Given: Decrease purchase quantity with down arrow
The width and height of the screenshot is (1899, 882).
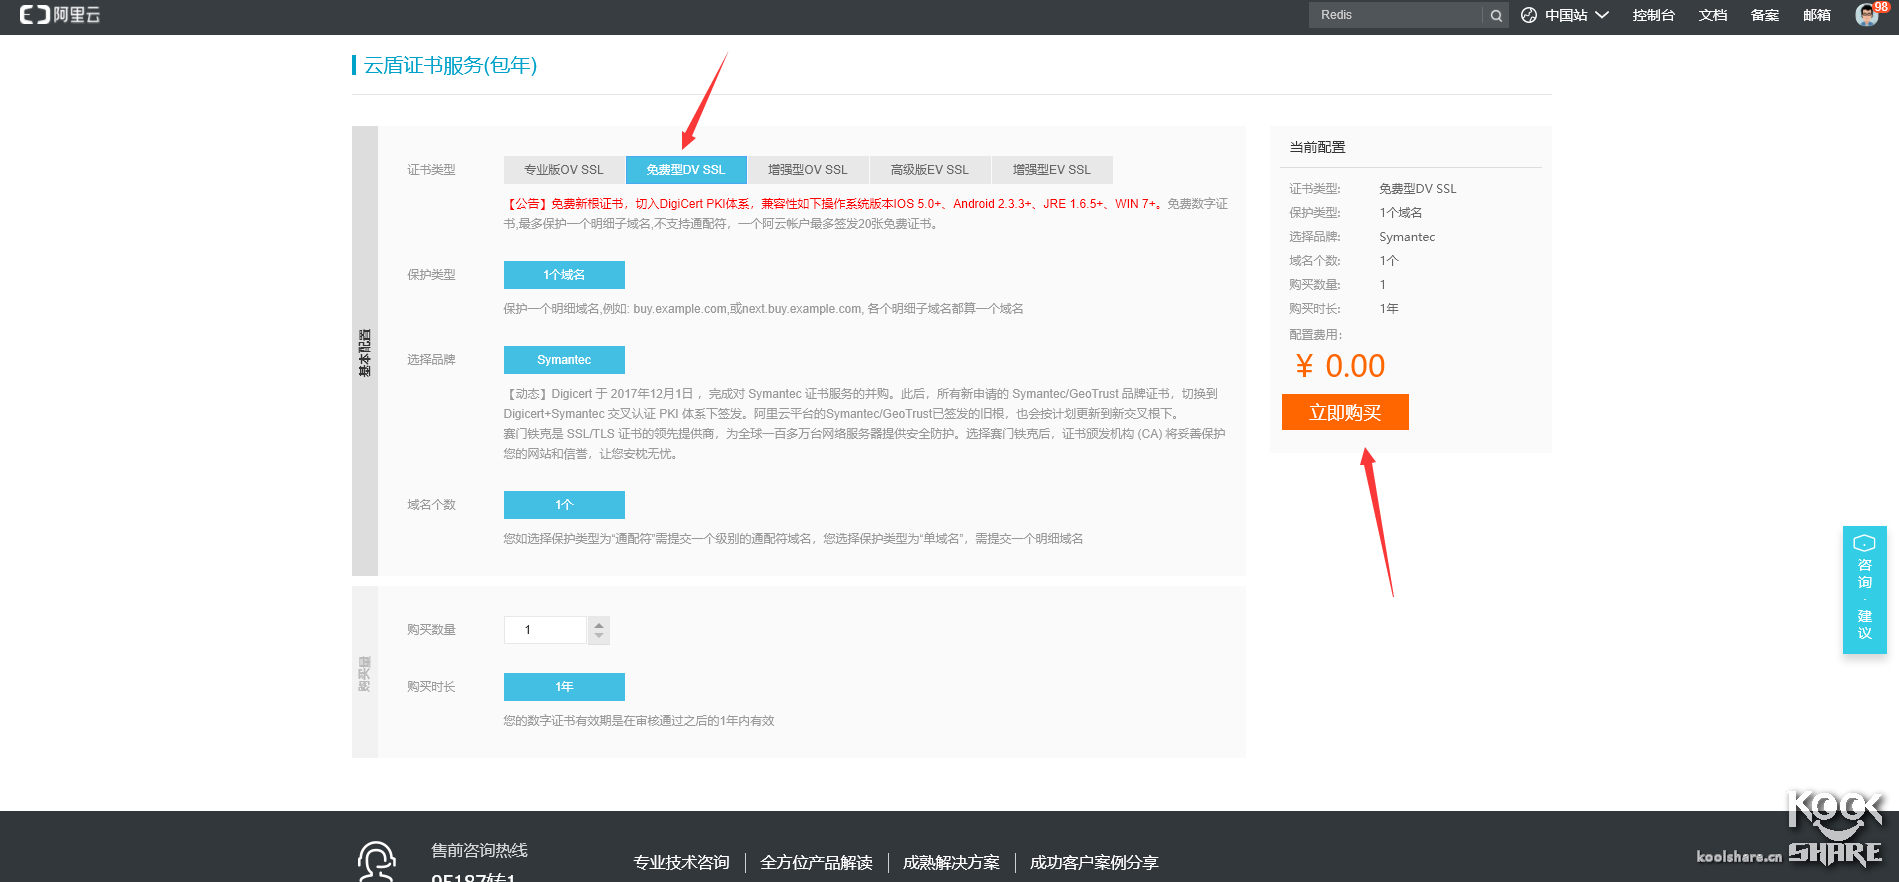Looking at the screenshot, I should [x=599, y=637].
